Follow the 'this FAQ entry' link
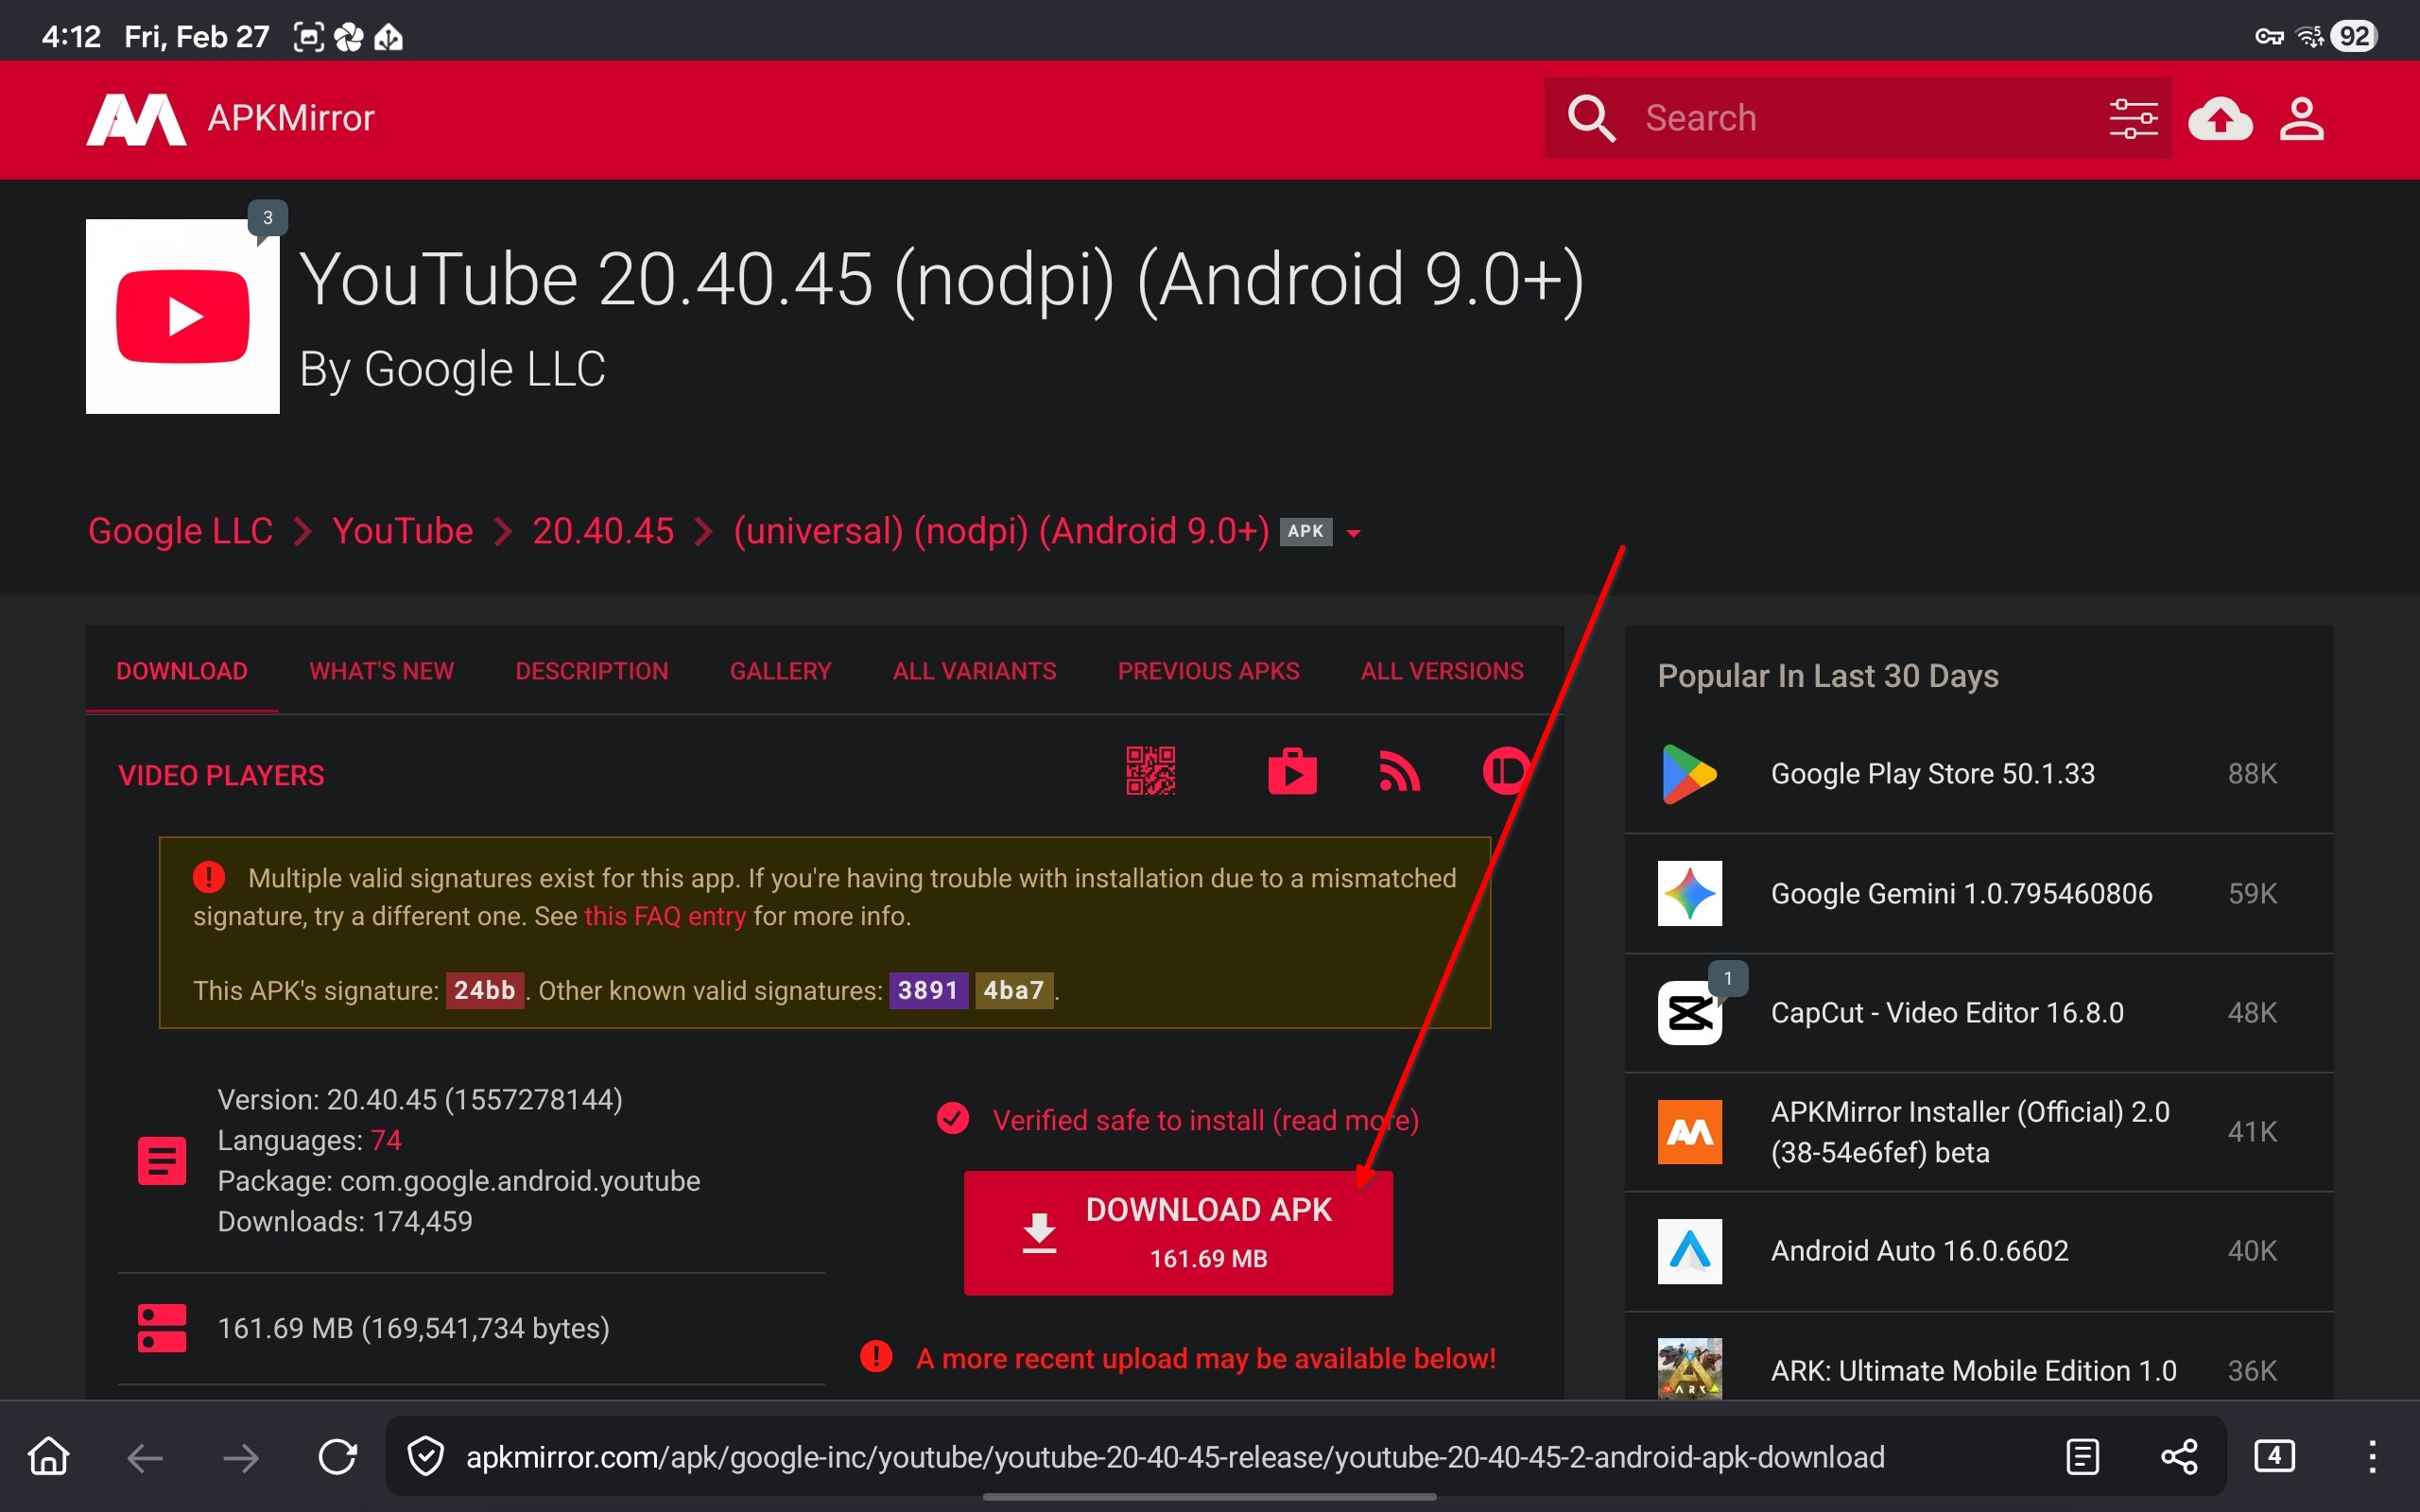 pos(665,916)
